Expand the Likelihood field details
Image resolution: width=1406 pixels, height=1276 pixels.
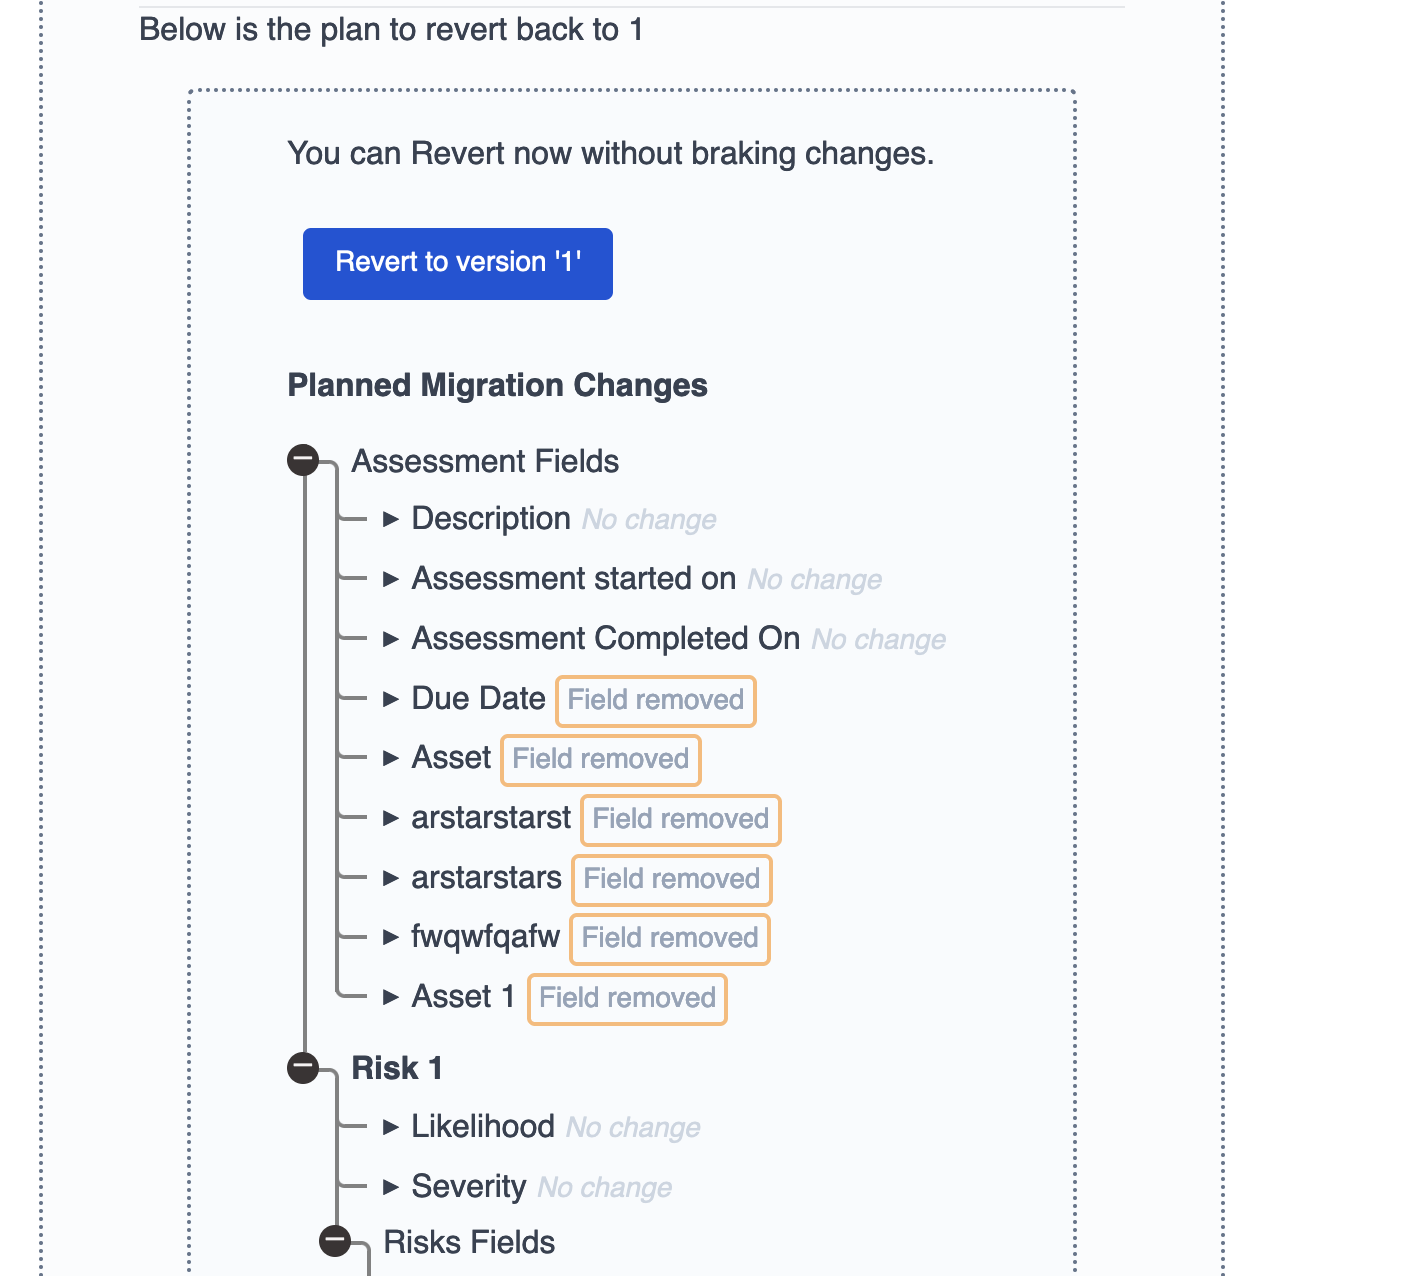click(x=391, y=1127)
